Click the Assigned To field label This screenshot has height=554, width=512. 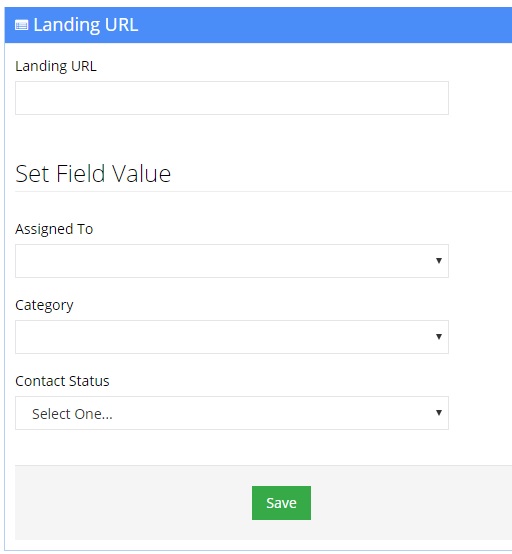(54, 229)
